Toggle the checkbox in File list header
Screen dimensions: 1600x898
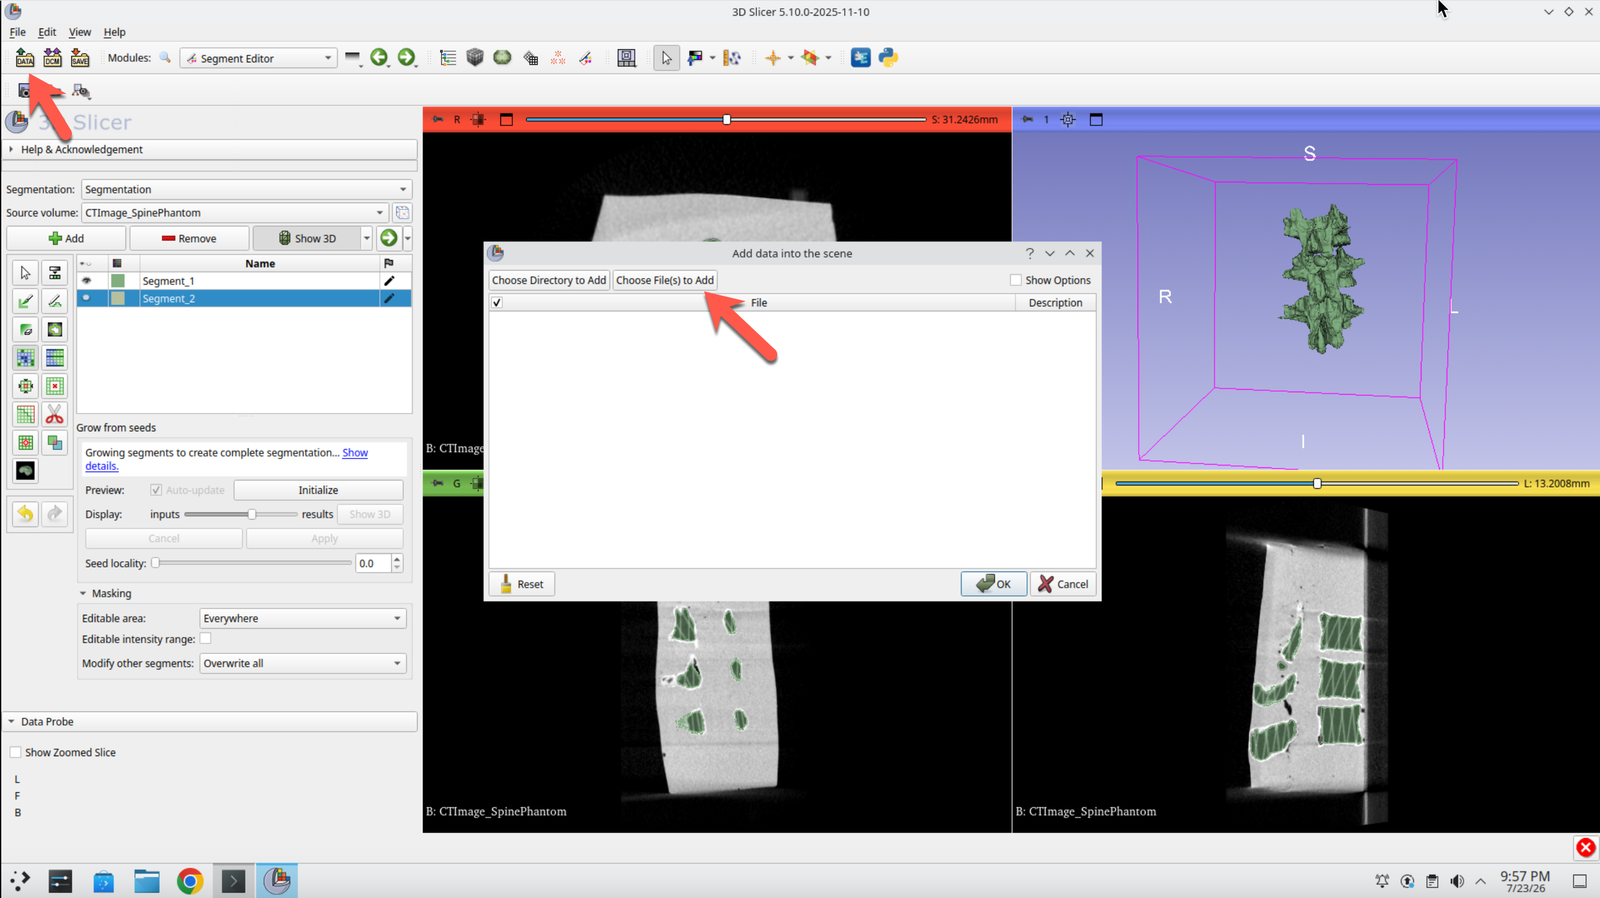[x=497, y=302]
